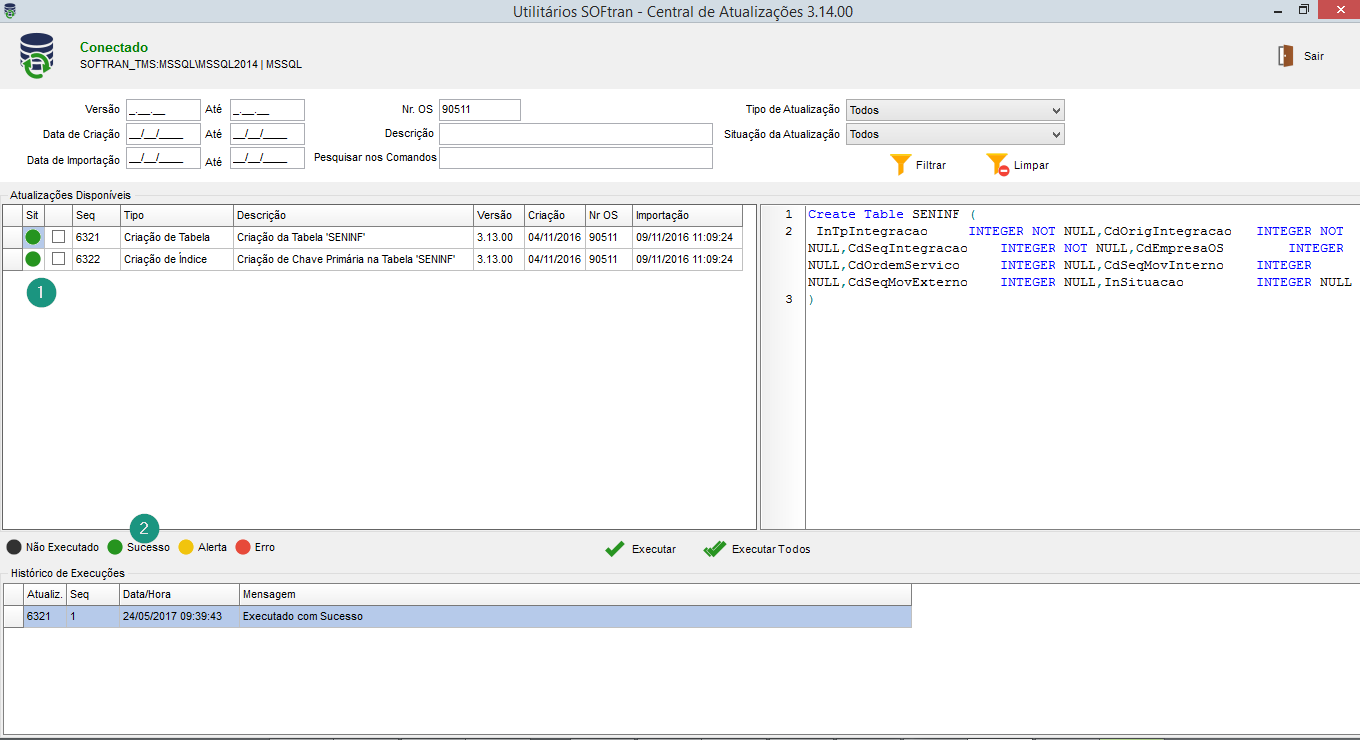Restore the window using the title bar button
Screen dimensions: 1360x740
(1304, 10)
